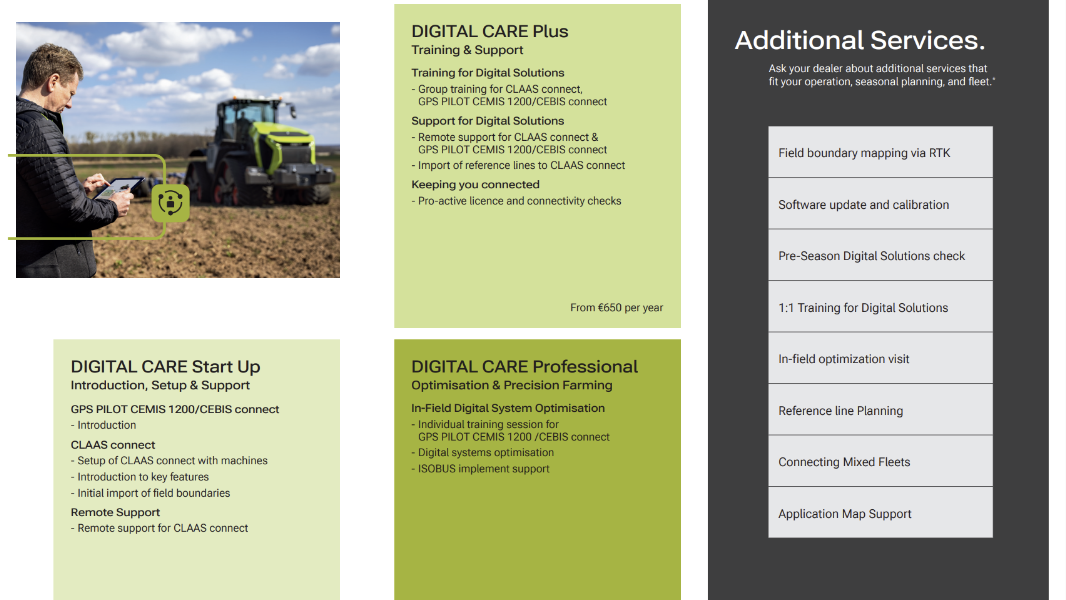Click Training & Support subtitle
Screen dimensions: 1066x600
click(467, 50)
